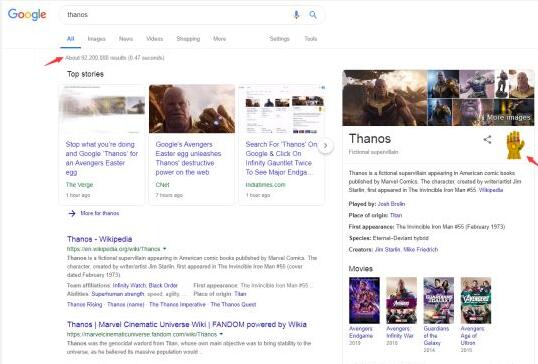Open the CNet story thumbnail of Thanos
538x364 pixels.
(x=192, y=109)
